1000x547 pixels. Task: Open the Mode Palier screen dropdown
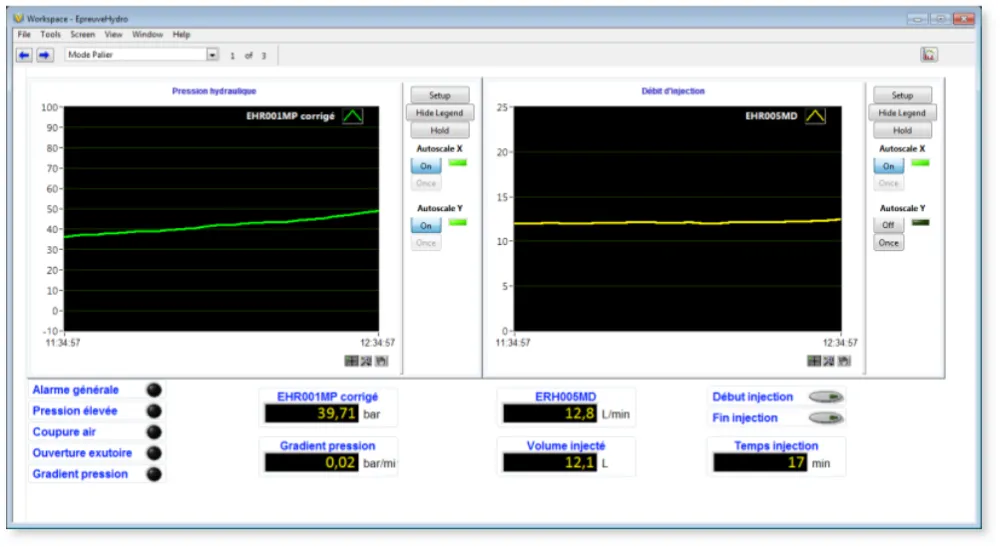[x=212, y=55]
